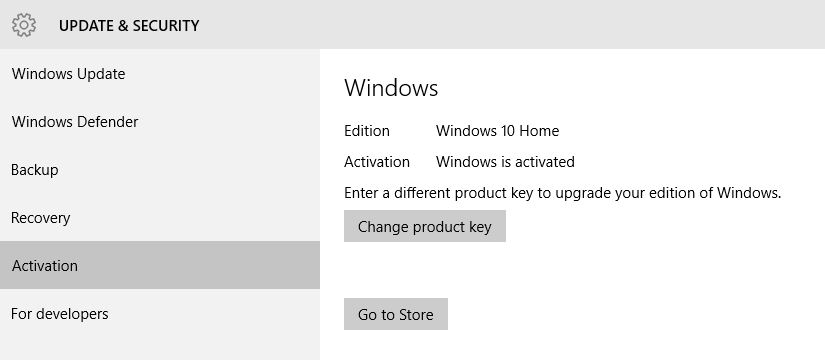Click empty header bar right of the title
Image resolution: width=825 pixels, height=360 pixels.
tap(510, 25)
